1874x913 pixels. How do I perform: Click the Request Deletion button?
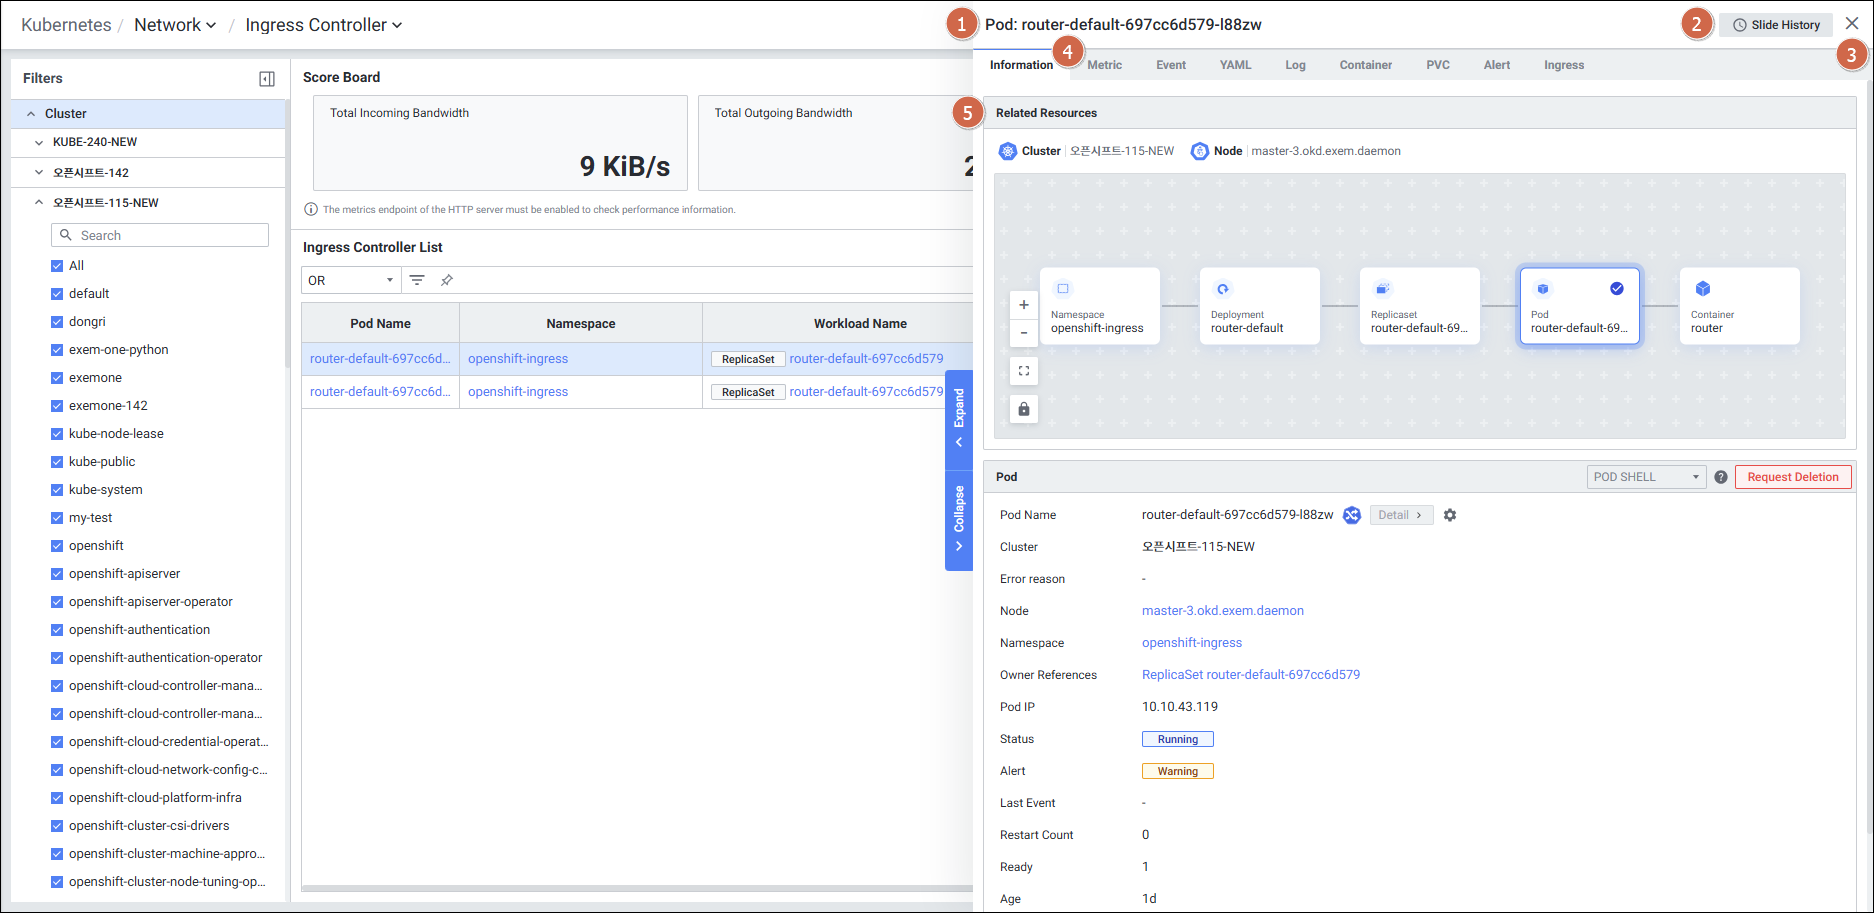point(1792,477)
